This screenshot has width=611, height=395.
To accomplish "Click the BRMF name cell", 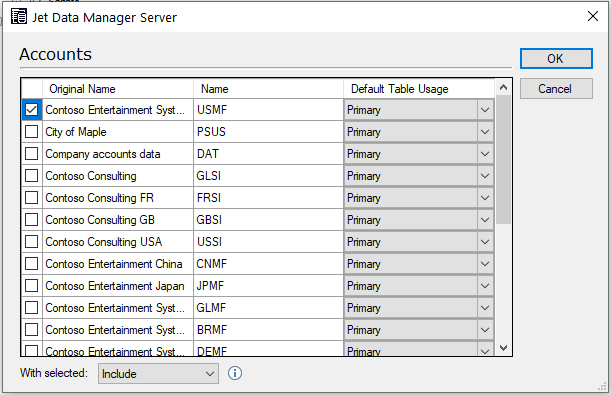I will tap(268, 330).
